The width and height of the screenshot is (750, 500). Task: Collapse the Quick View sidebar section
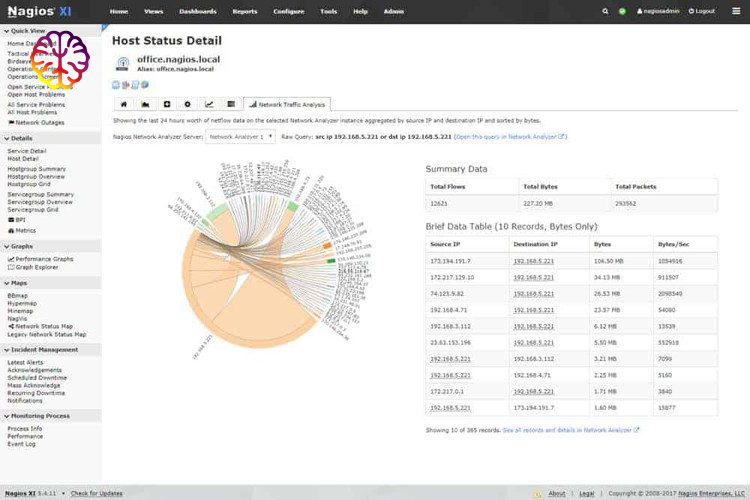(x=24, y=31)
